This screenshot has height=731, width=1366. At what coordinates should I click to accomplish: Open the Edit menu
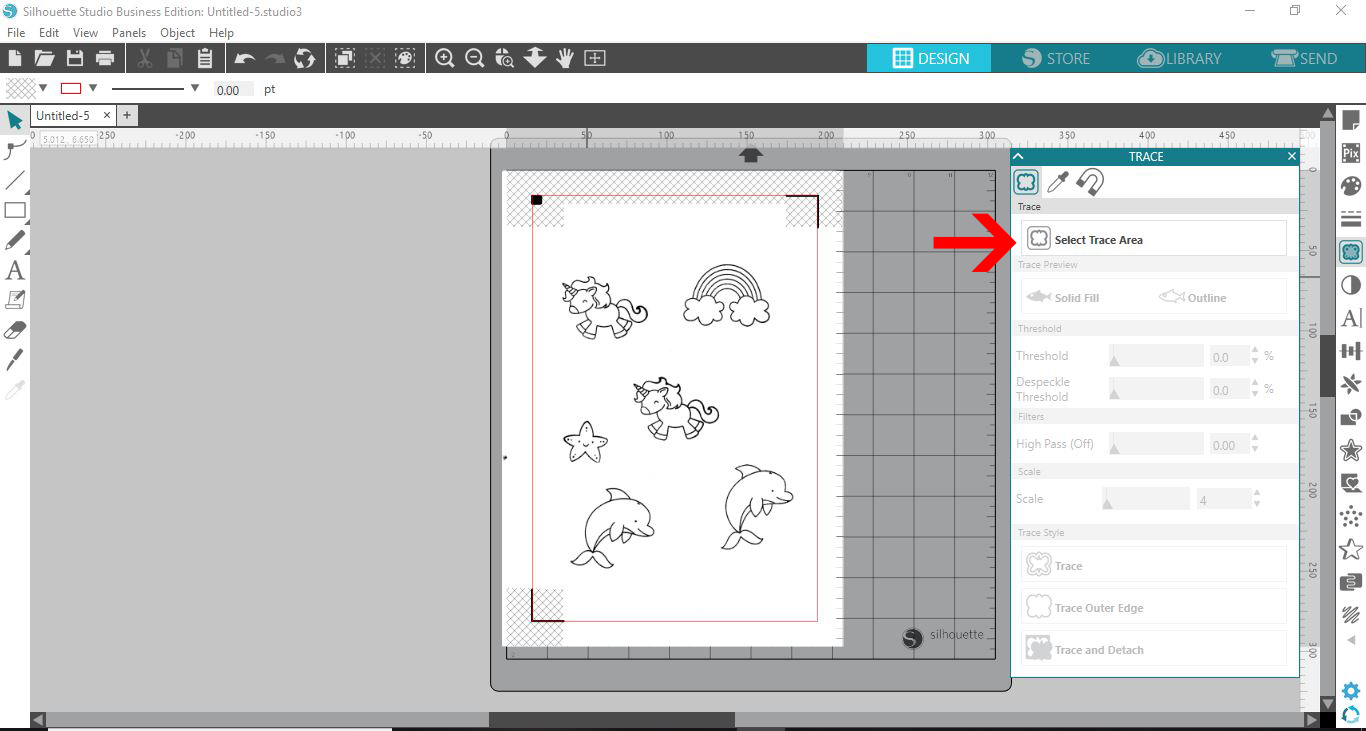coord(49,32)
